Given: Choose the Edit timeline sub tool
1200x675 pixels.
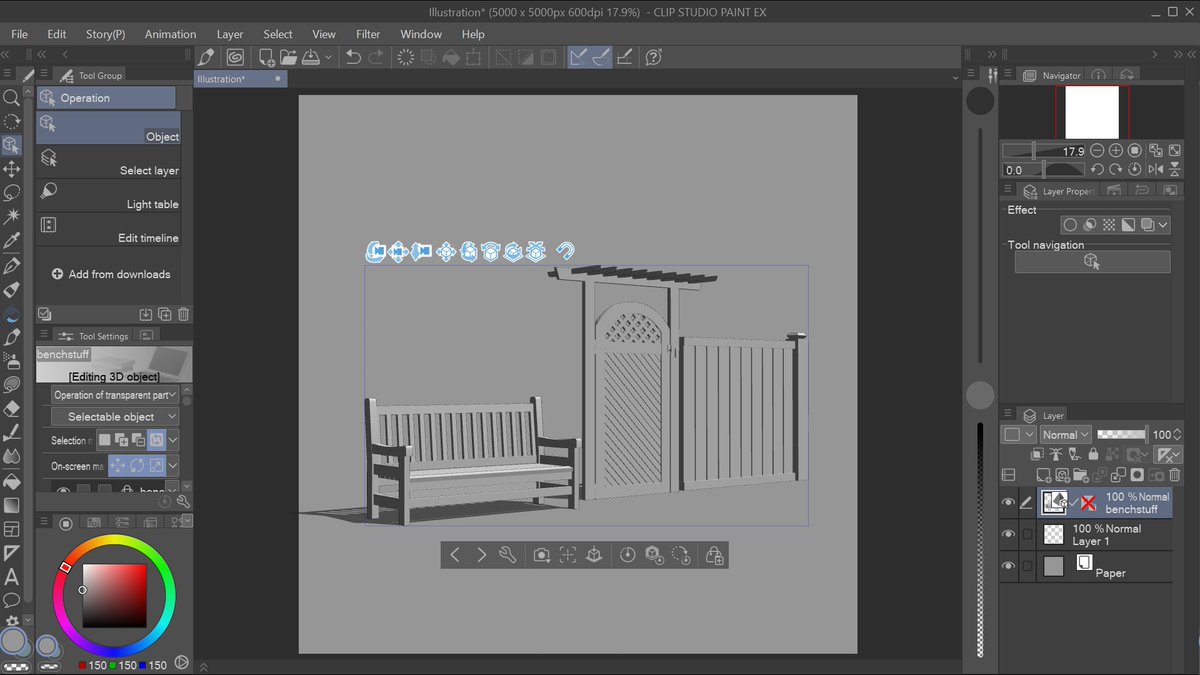Looking at the screenshot, I should 108,230.
